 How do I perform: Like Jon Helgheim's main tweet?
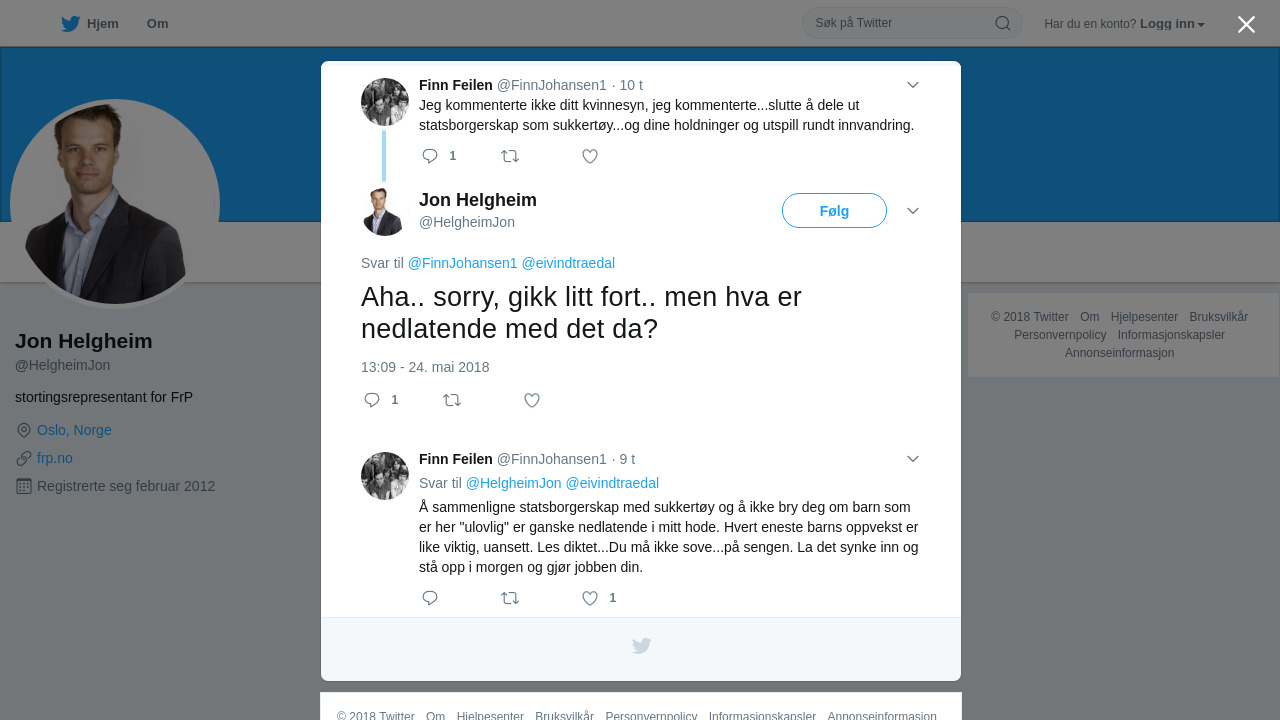(x=532, y=400)
